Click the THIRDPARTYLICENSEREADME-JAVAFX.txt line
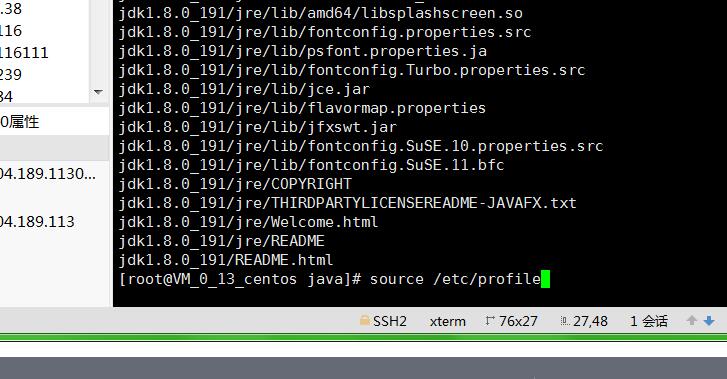The width and height of the screenshot is (727, 379). [x=348, y=203]
